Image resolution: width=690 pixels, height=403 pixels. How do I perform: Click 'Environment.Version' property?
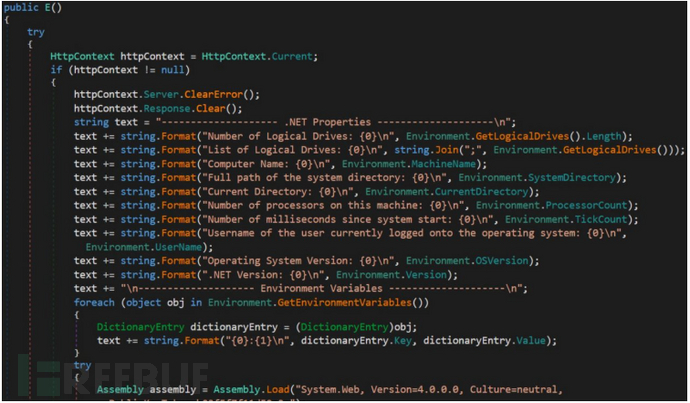tap(391, 275)
